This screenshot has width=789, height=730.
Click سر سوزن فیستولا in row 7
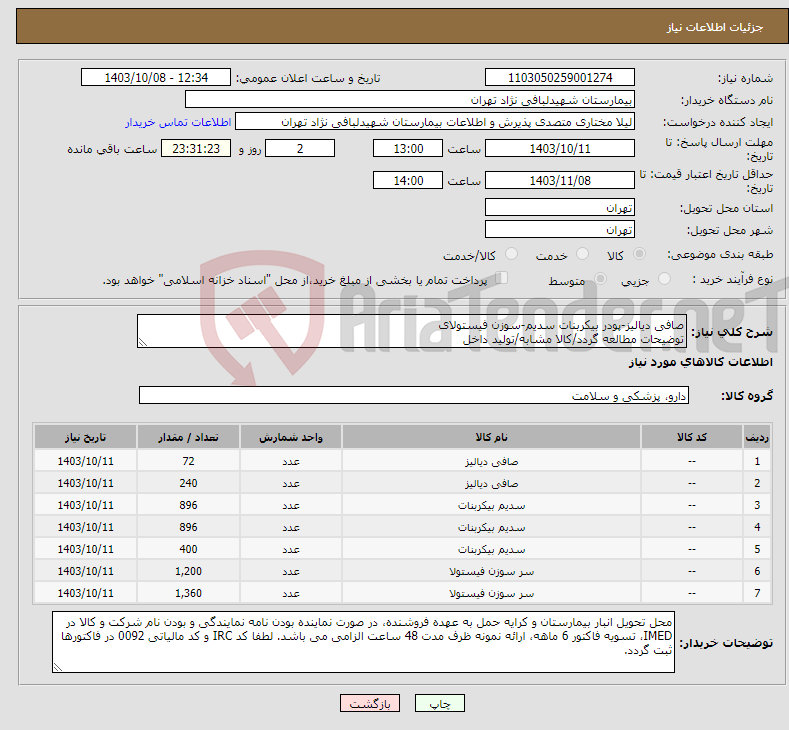[491, 593]
